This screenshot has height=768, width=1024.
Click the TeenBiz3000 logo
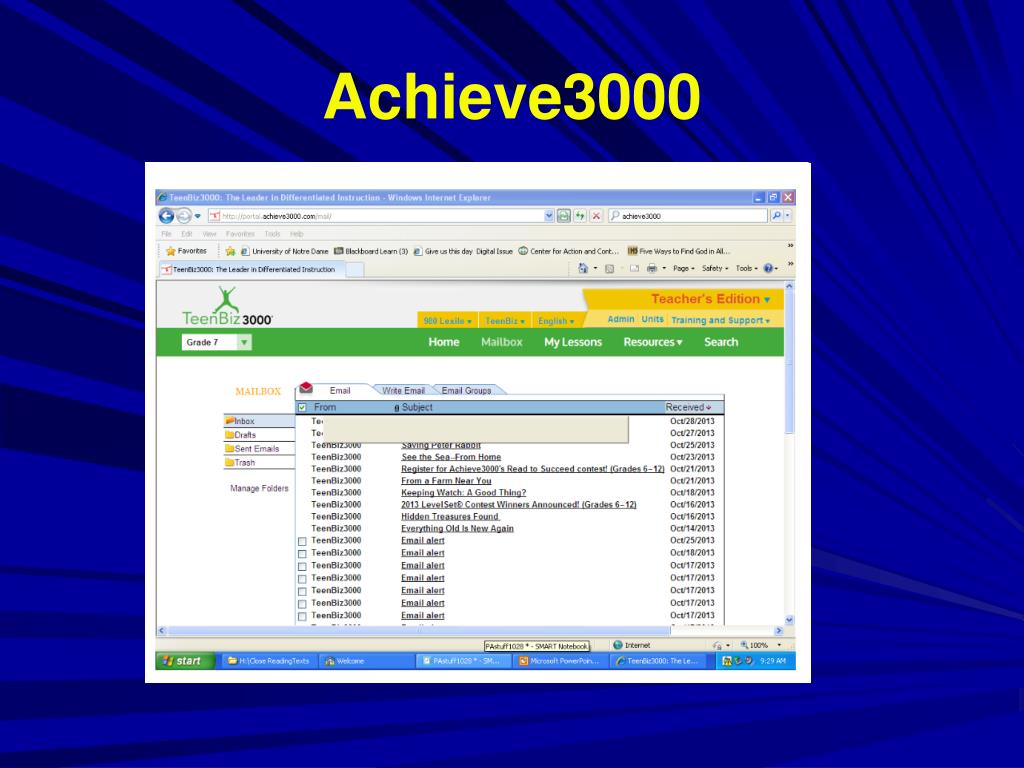[227, 306]
